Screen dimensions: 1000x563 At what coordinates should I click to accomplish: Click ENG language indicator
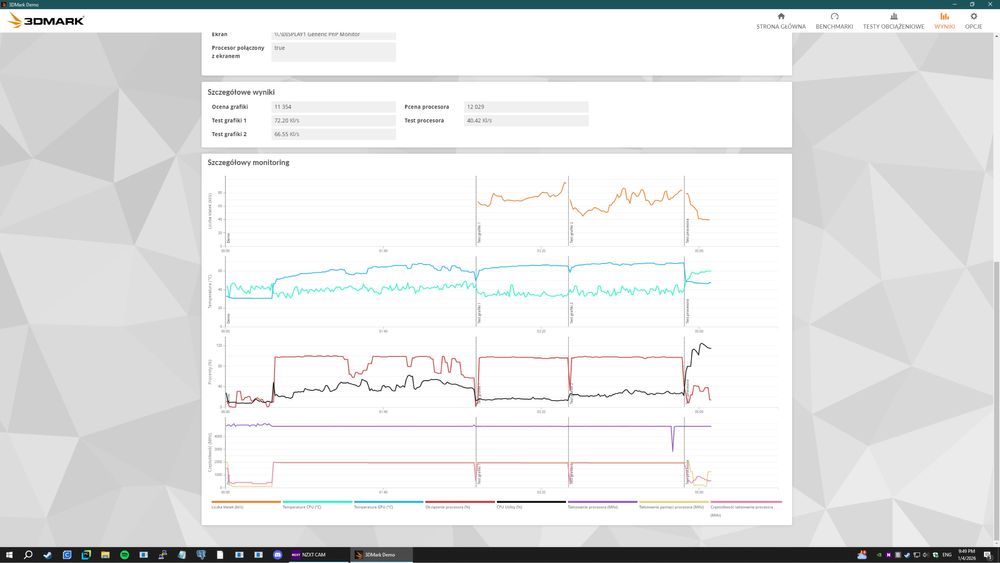click(x=947, y=555)
